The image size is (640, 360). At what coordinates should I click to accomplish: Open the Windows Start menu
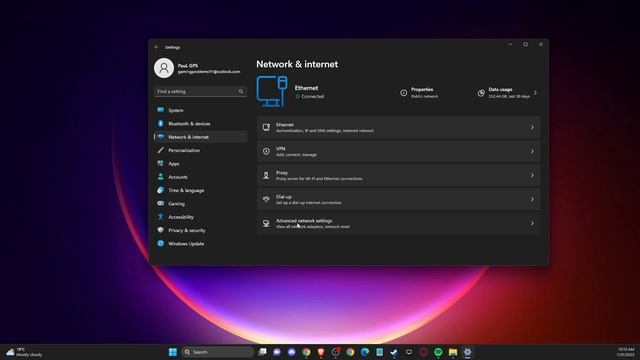coord(173,352)
